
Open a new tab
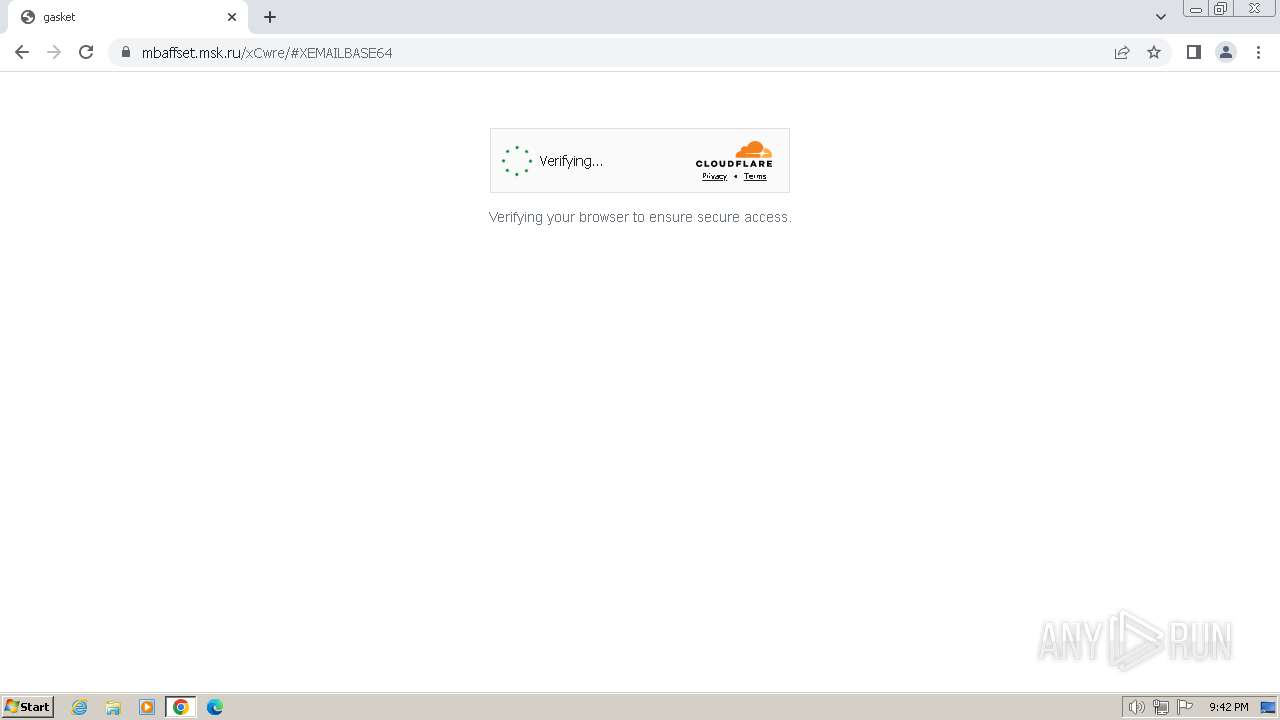click(x=270, y=17)
